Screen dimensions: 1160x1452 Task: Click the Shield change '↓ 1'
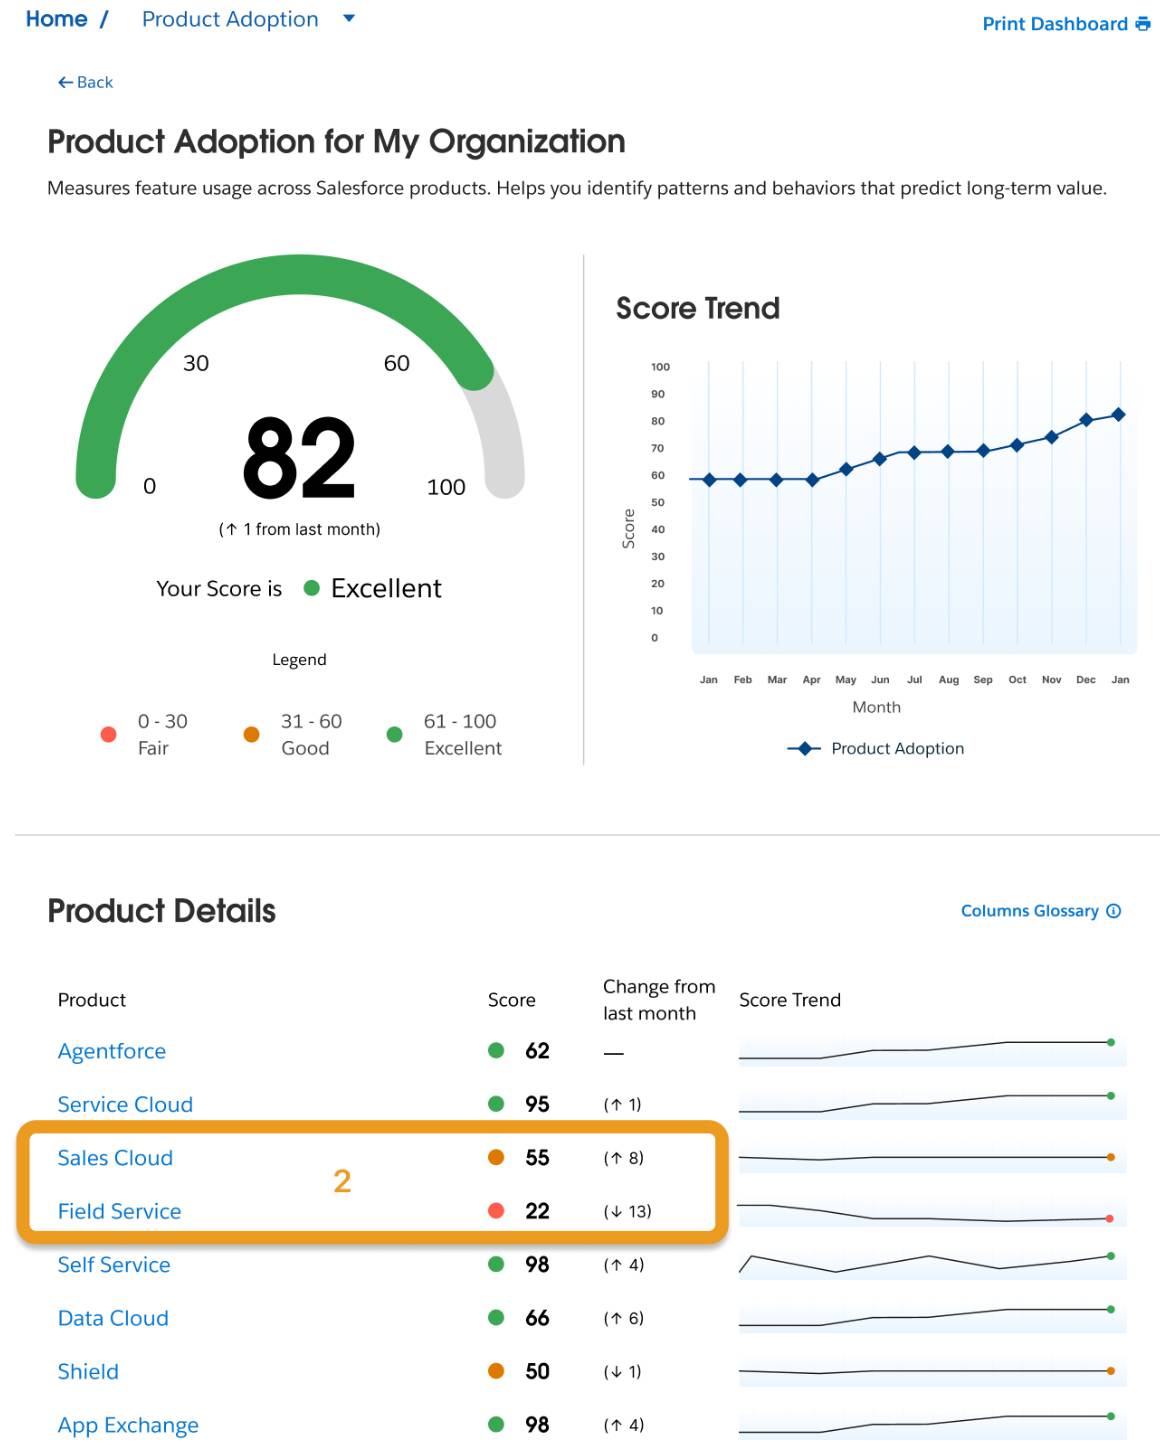tap(623, 1372)
